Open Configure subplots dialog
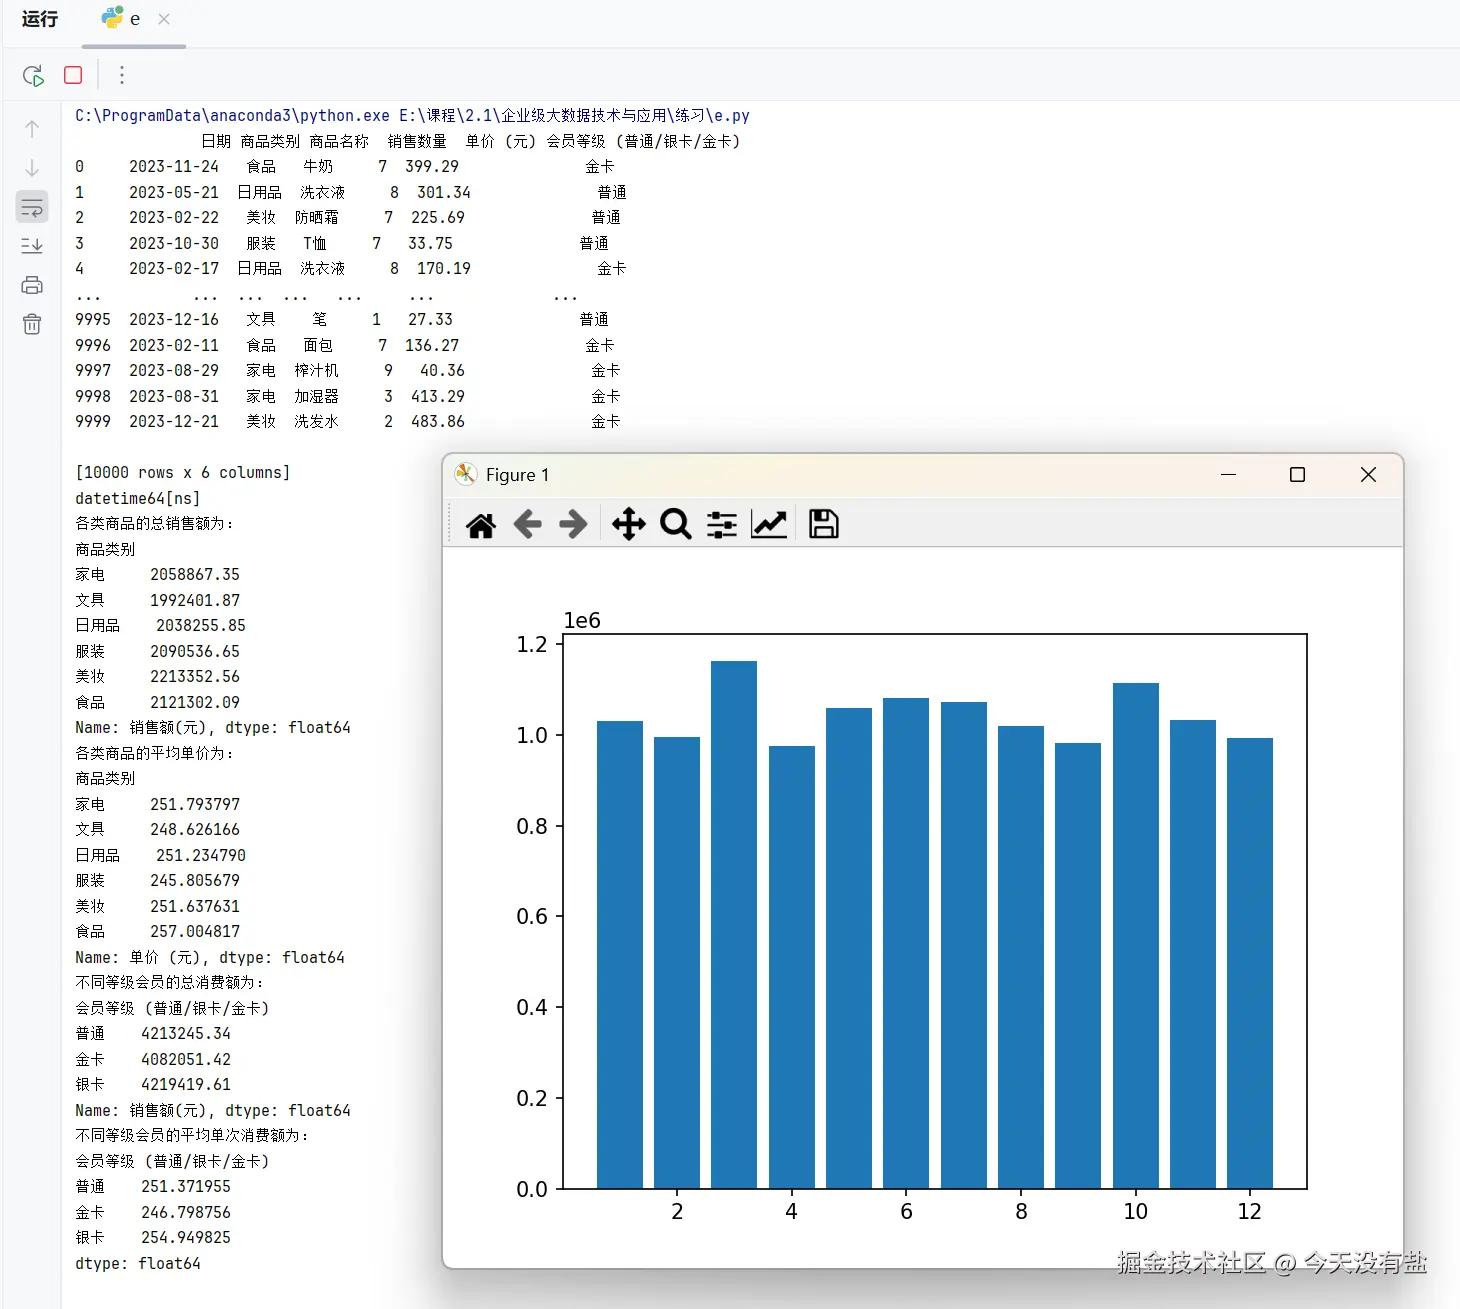The width and height of the screenshot is (1460, 1309). click(722, 524)
